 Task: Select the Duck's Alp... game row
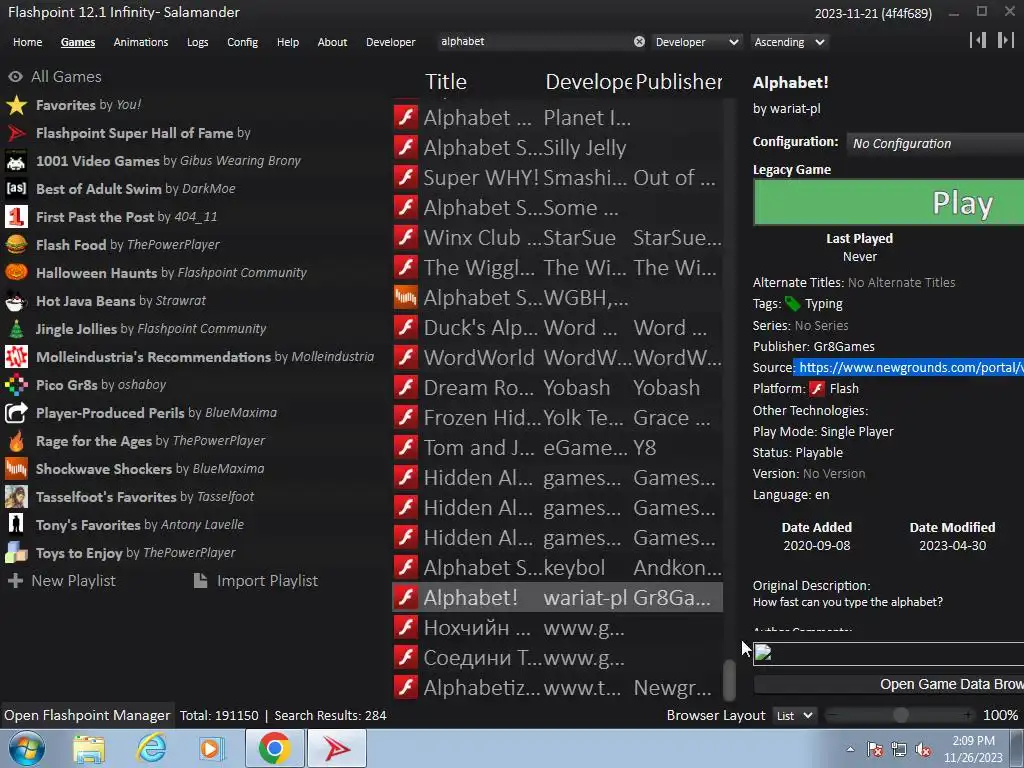(x=557, y=328)
